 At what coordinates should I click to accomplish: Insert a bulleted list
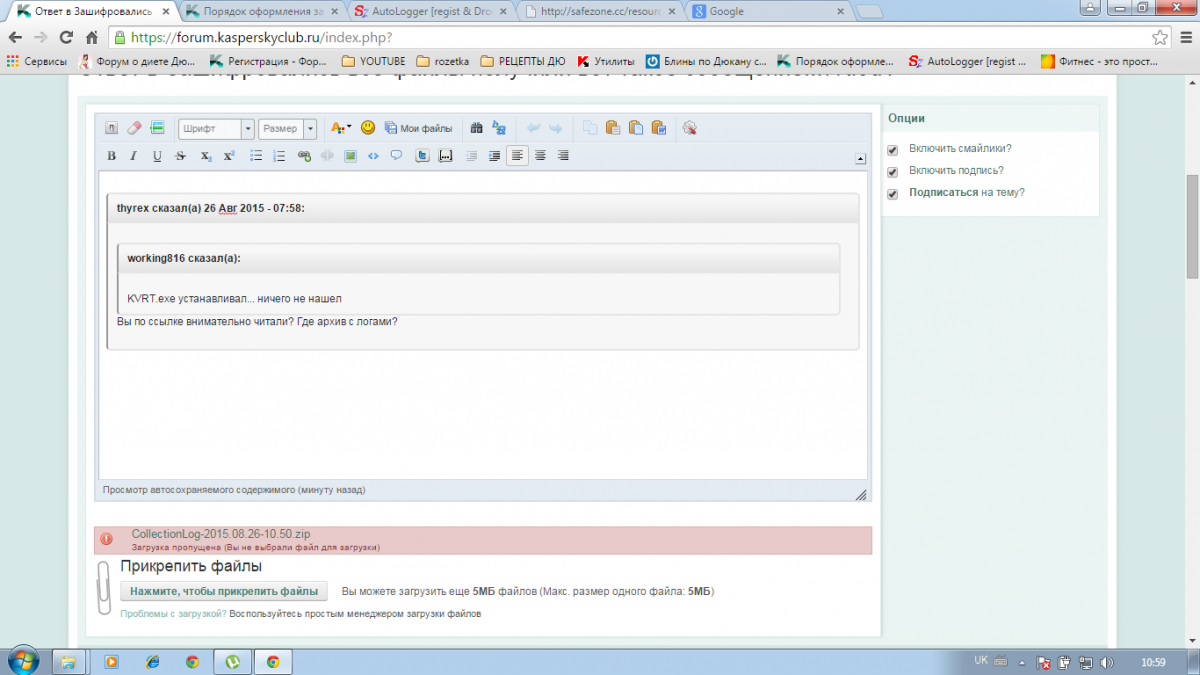click(256, 156)
